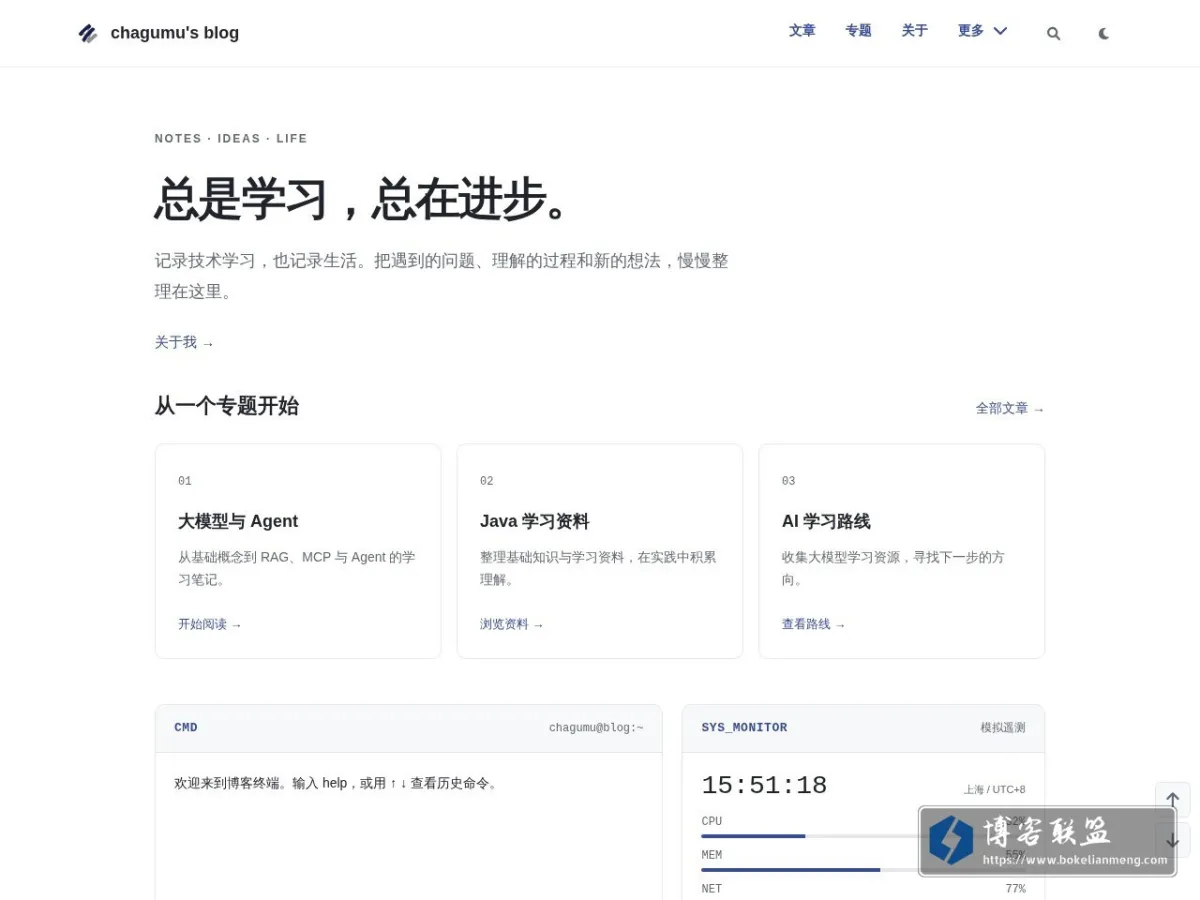Click the 浏览资料 link
The width and height of the screenshot is (1200, 900).
(512, 624)
